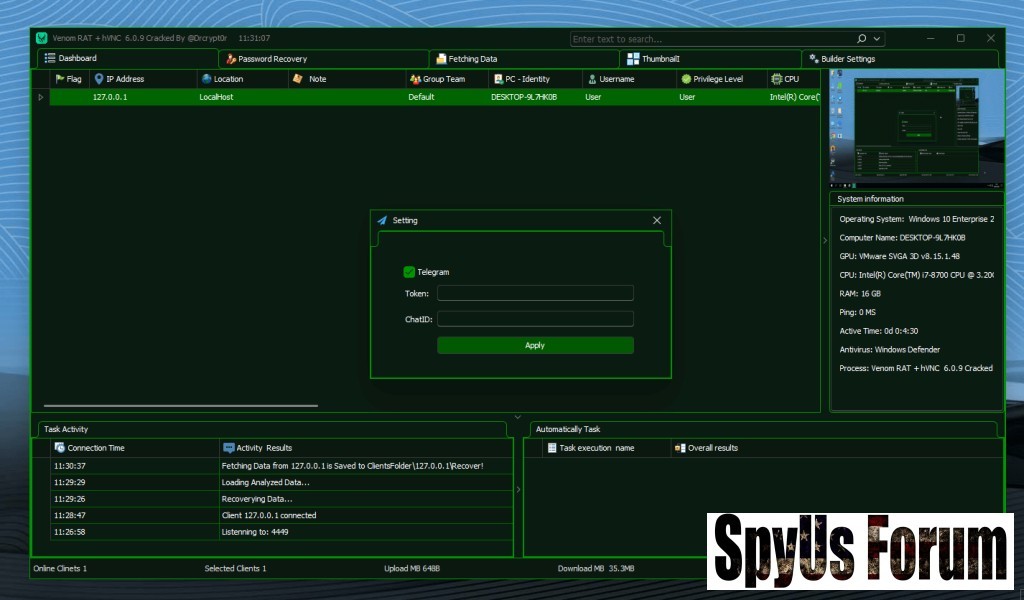The image size is (1024, 600).
Task: Click the search magnifier icon in title bar
Action: [x=862, y=39]
